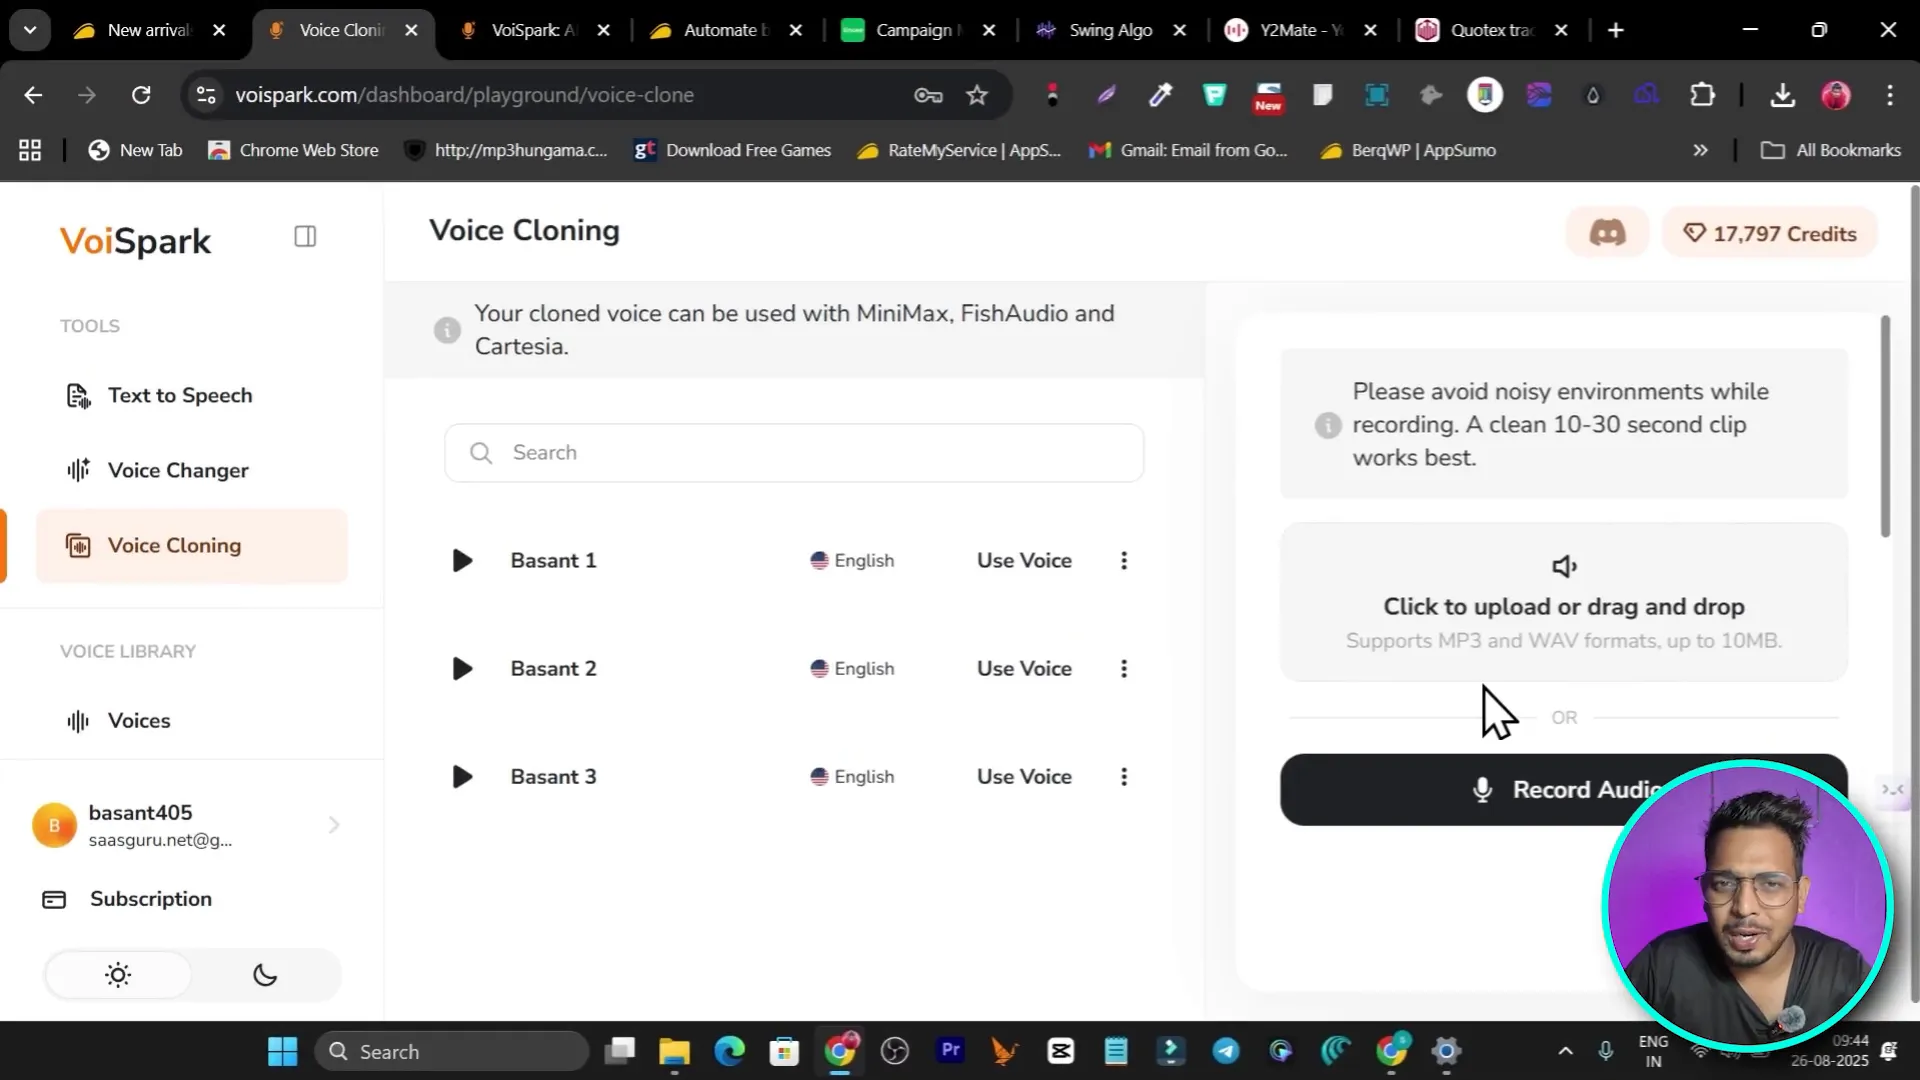Open the Discord icon button

click(x=1607, y=233)
